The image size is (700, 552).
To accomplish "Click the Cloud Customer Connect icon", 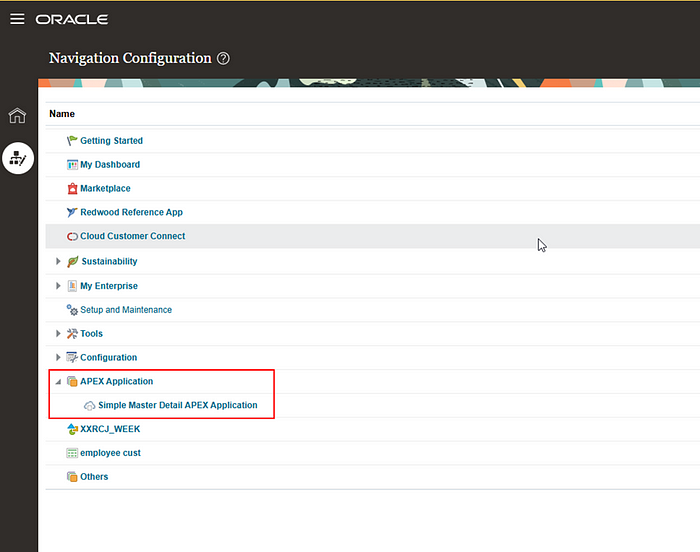I will (x=72, y=236).
